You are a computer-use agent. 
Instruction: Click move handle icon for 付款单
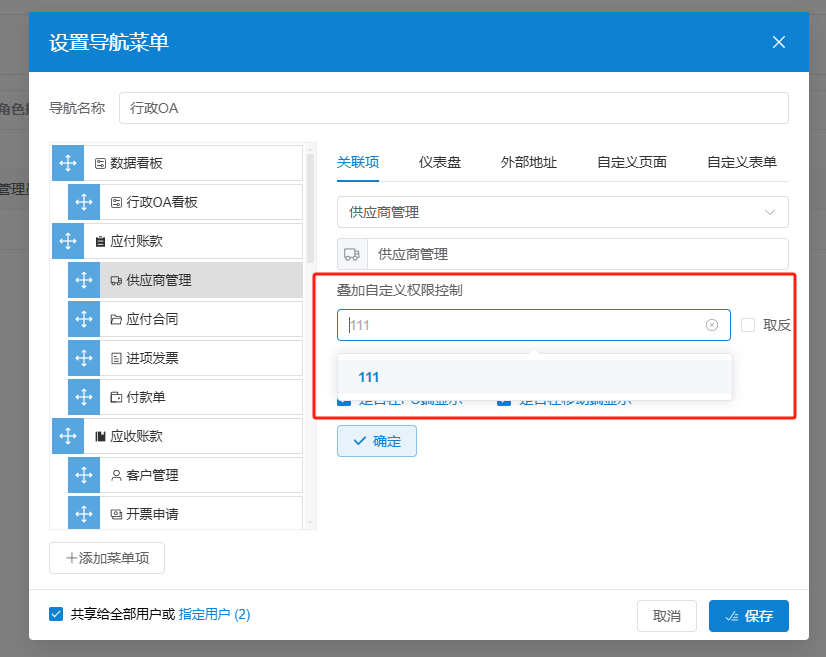pyautogui.click(x=84, y=397)
